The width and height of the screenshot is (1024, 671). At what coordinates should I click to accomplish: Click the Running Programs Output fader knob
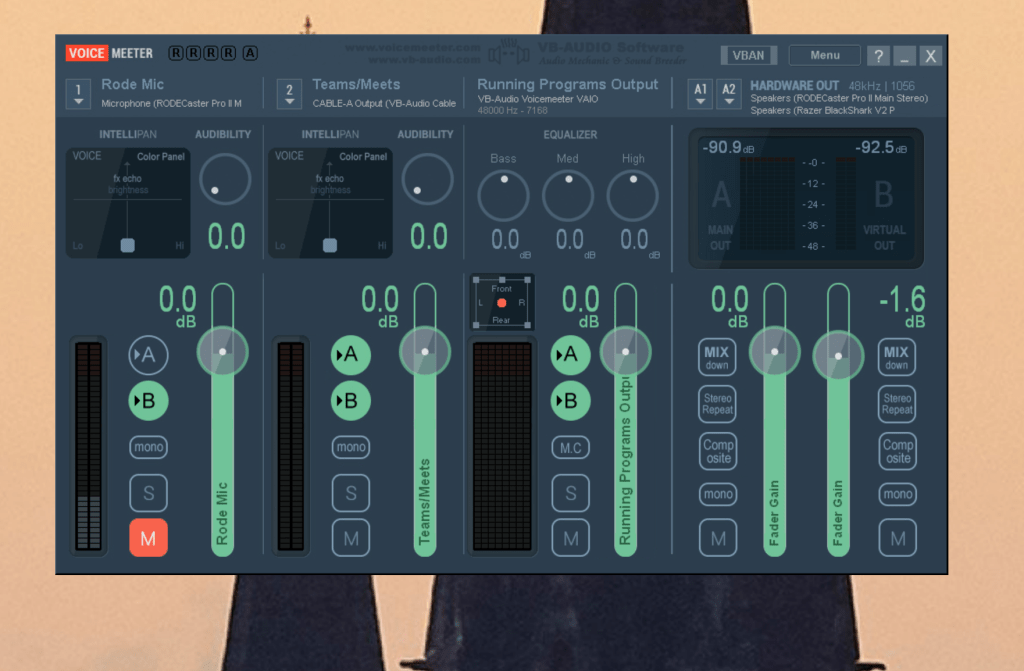pyautogui.click(x=626, y=352)
